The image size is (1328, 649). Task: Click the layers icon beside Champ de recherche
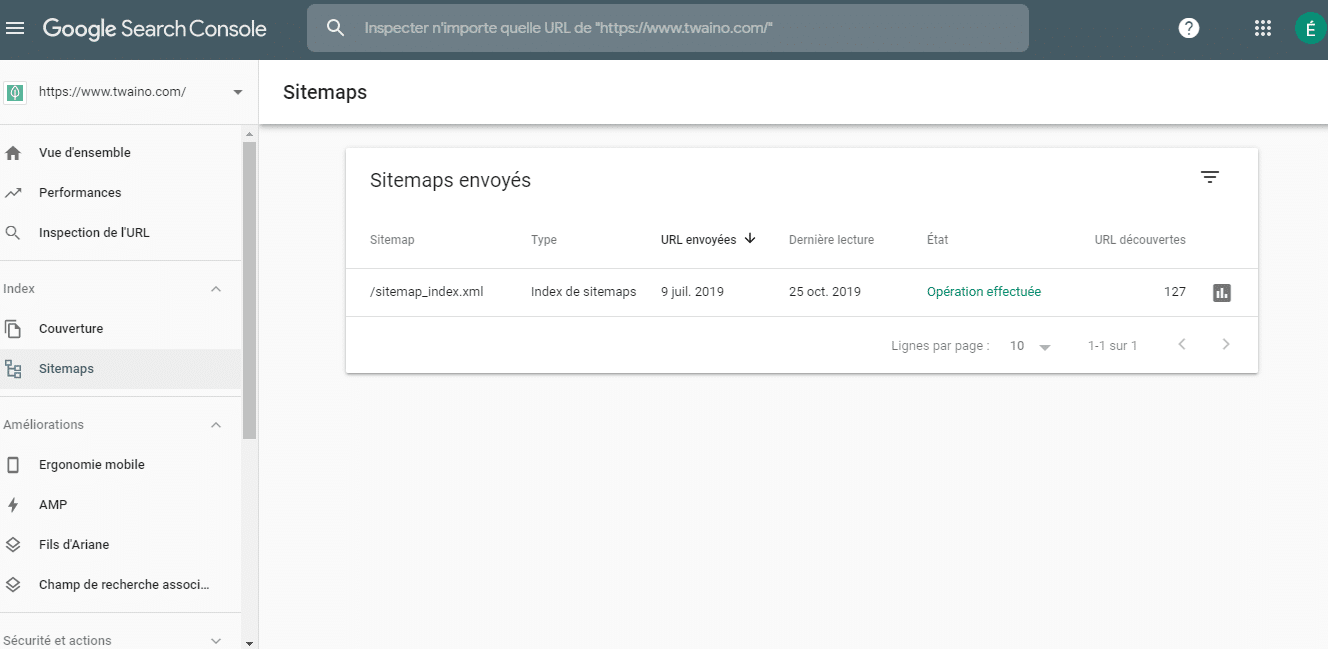13,585
